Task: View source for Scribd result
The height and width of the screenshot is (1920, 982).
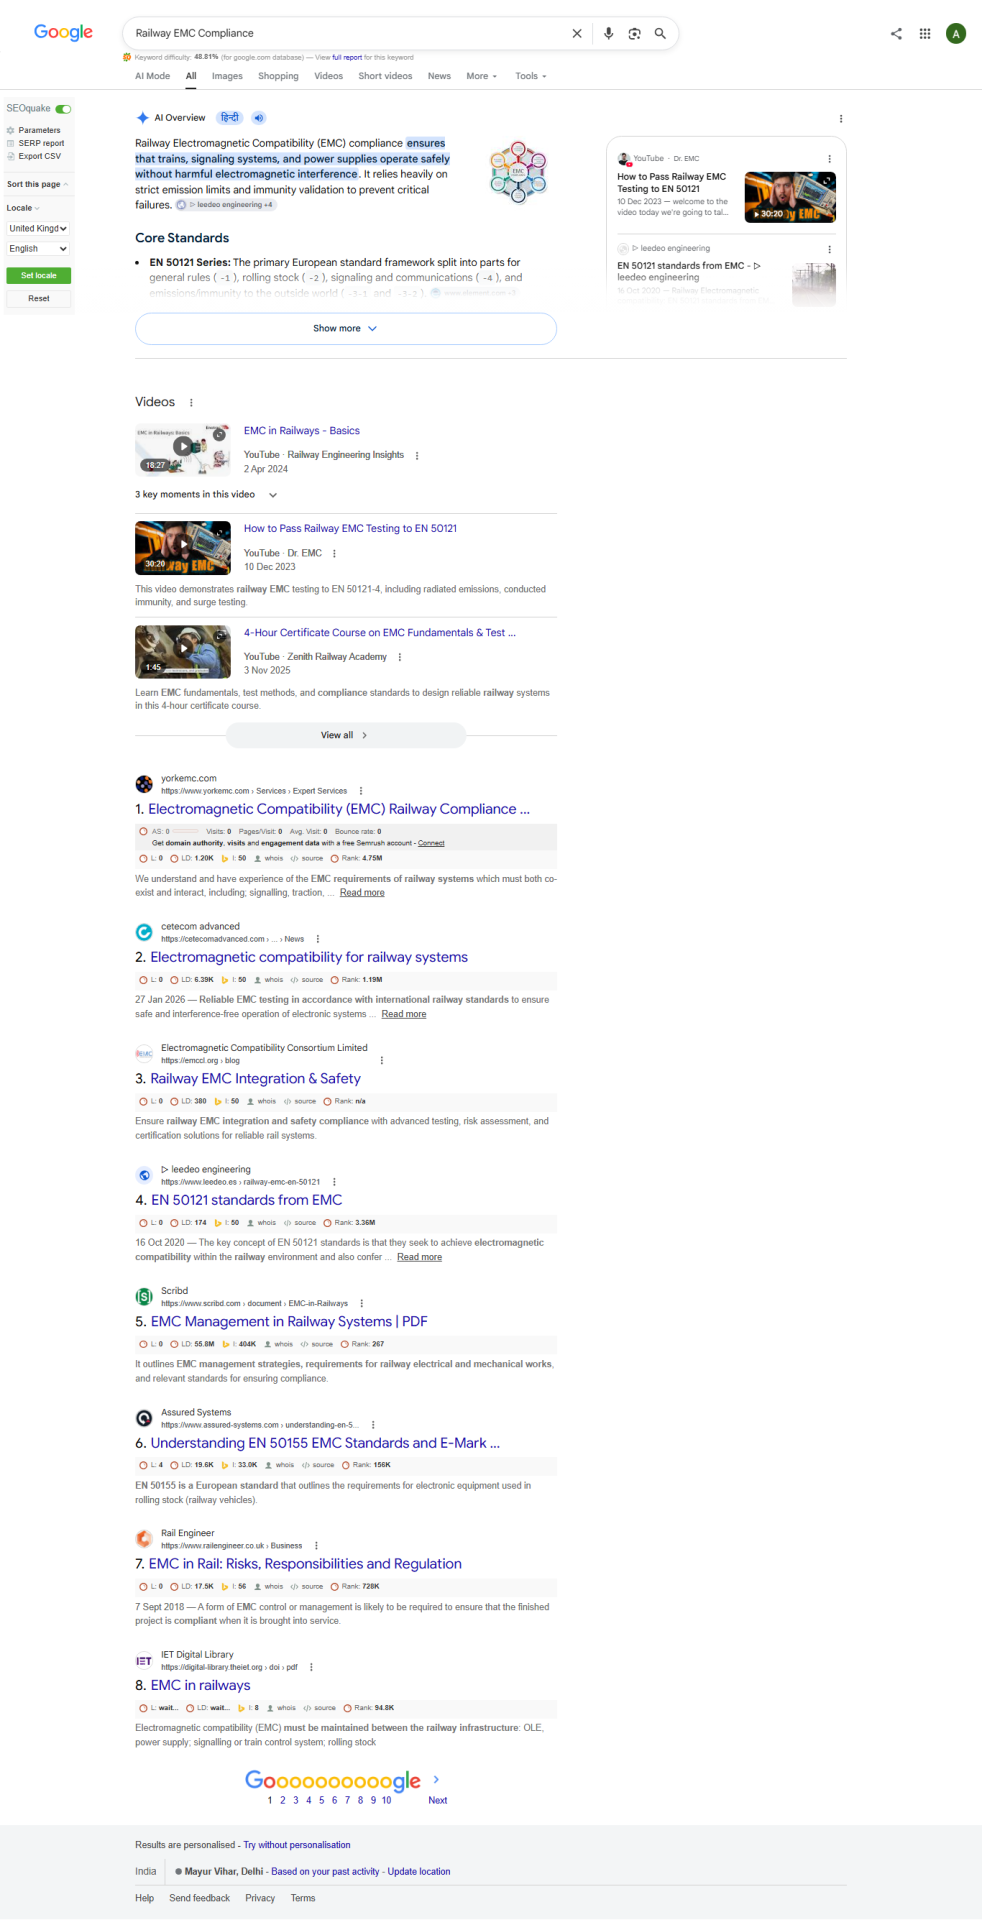Action: point(317,1344)
